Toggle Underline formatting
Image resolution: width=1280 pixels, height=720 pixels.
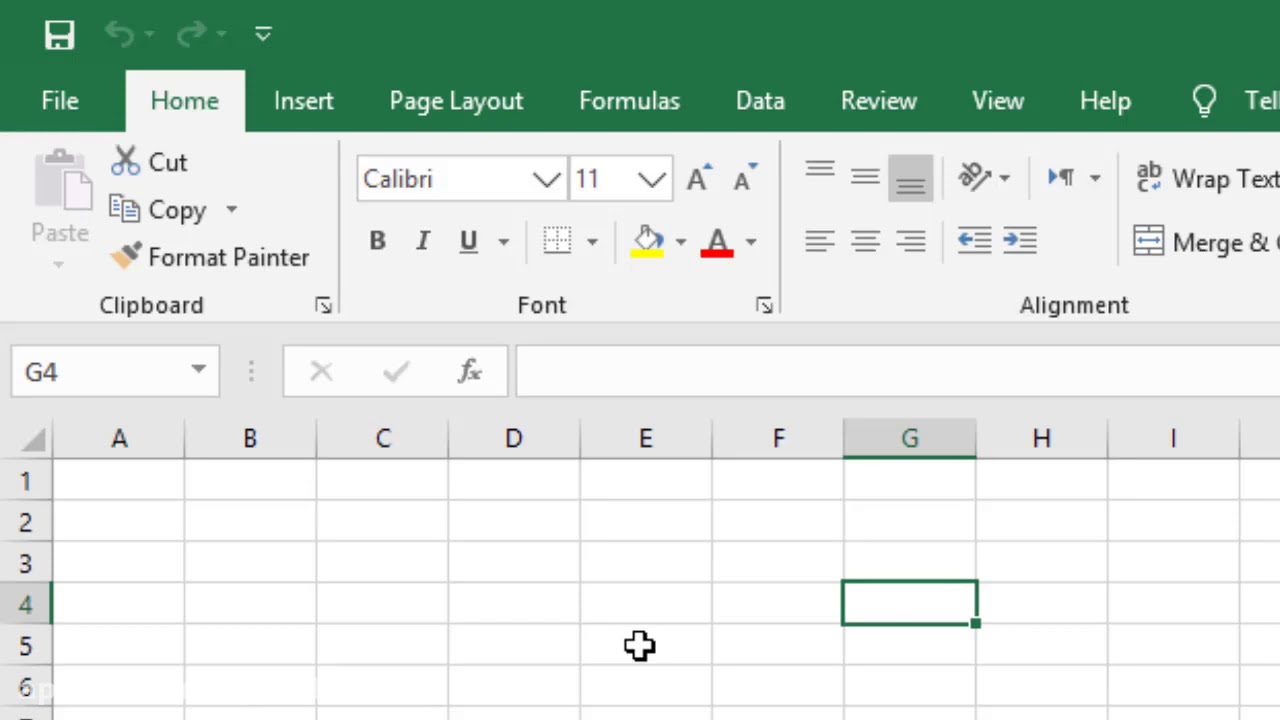(x=468, y=241)
